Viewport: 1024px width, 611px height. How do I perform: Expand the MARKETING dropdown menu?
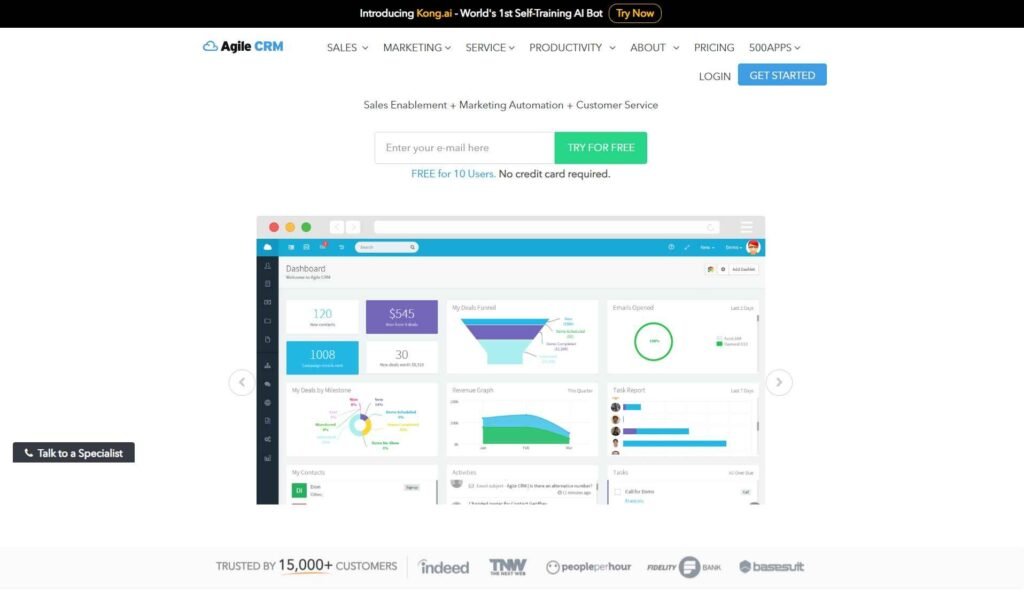pos(417,48)
